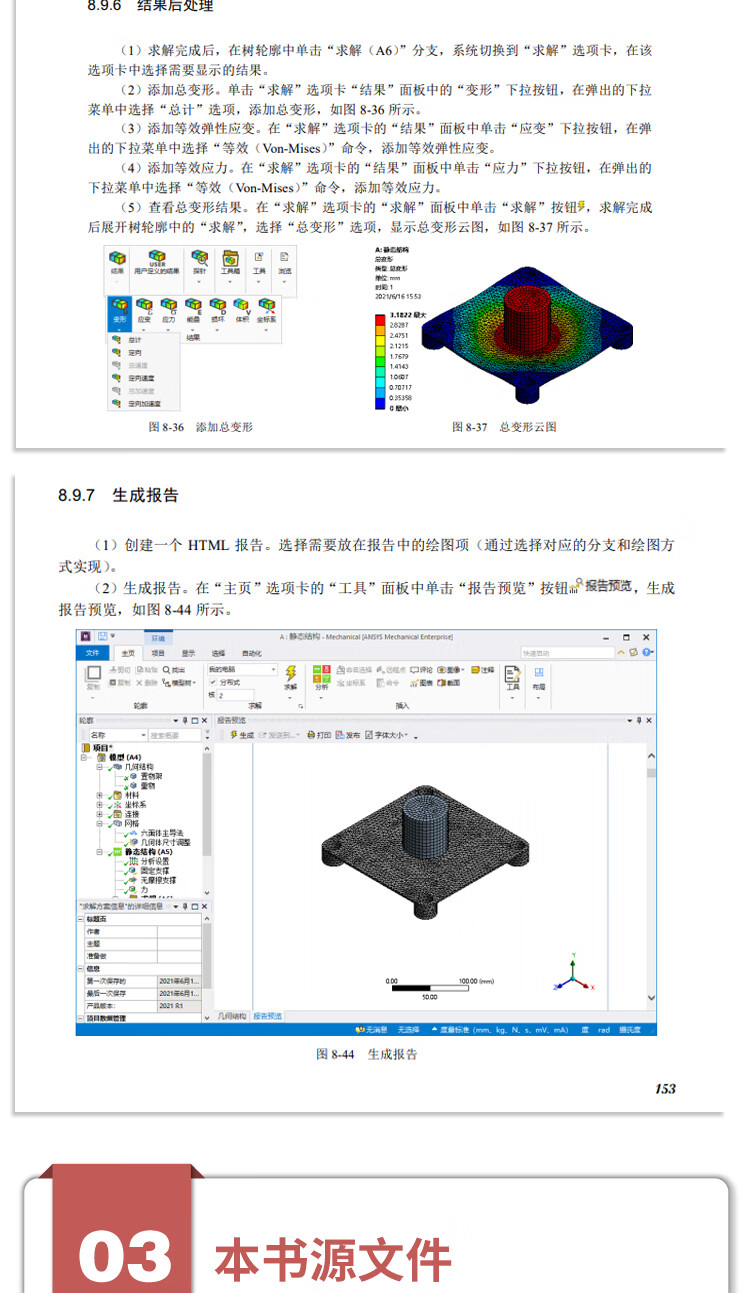Switch to the 几何结构 bottom tab
The height and width of the screenshot is (1293, 750).
coord(231,1016)
